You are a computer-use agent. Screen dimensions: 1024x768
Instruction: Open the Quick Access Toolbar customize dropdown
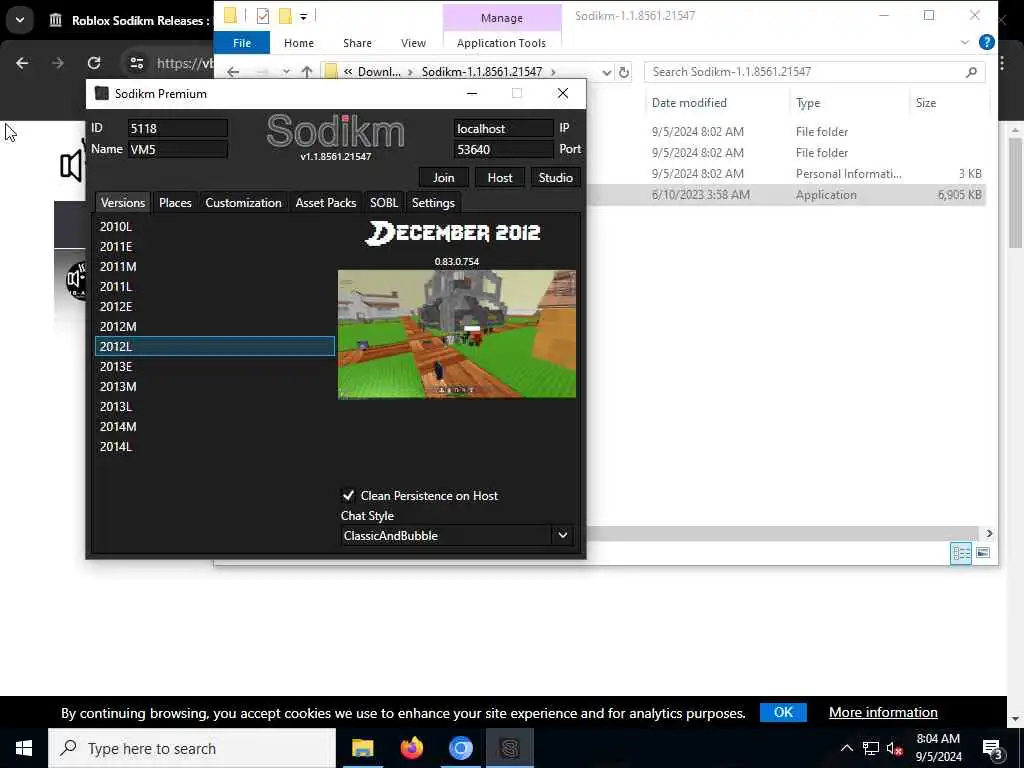[x=304, y=16]
